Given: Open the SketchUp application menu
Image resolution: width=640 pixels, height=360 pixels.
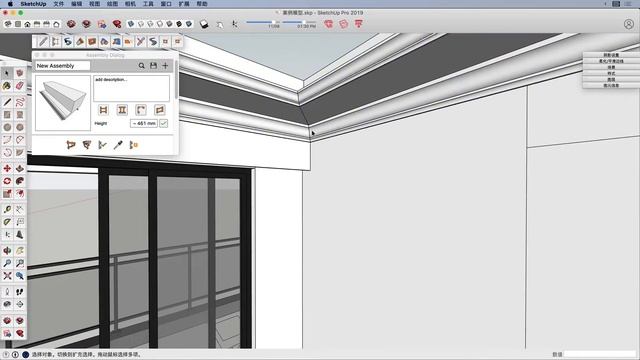Looking at the screenshot, I should (x=33, y=4).
